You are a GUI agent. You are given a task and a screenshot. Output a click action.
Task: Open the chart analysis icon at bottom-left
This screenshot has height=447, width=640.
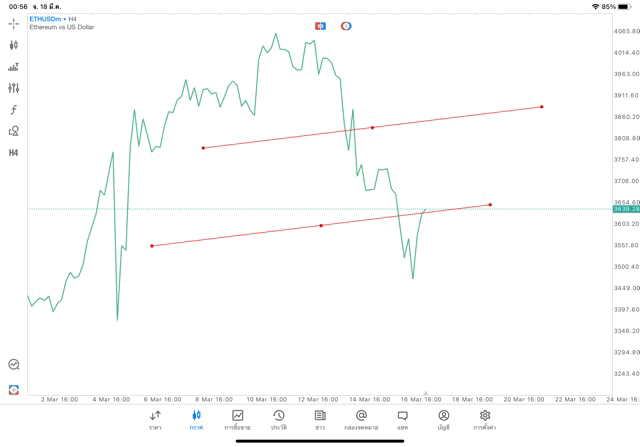(x=14, y=365)
